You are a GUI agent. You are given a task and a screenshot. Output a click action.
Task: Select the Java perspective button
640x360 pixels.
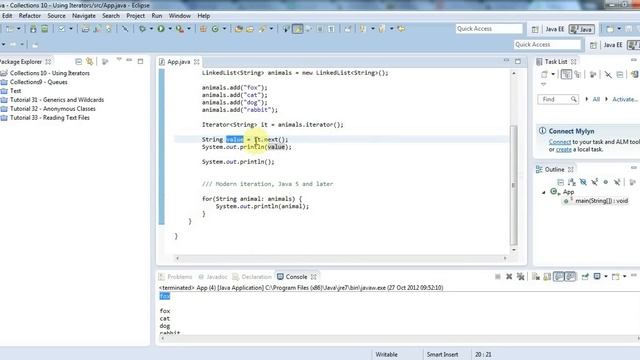click(582, 29)
